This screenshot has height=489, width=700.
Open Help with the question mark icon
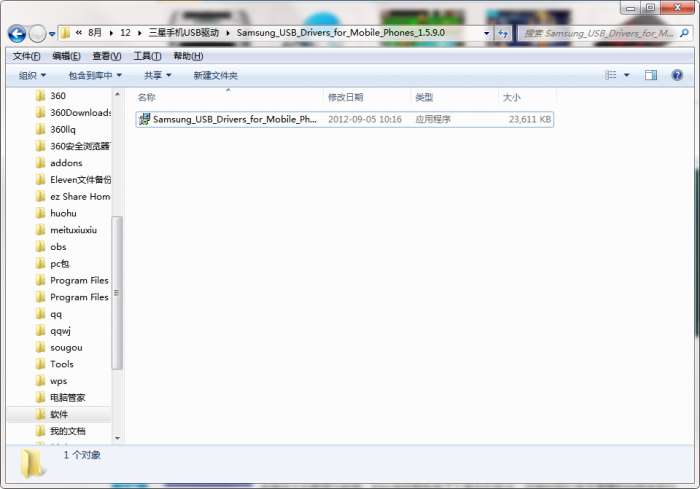[x=677, y=75]
